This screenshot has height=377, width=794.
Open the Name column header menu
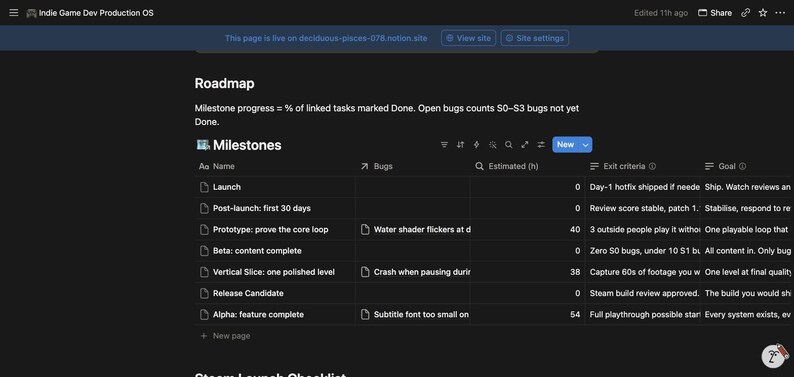[x=275, y=166]
